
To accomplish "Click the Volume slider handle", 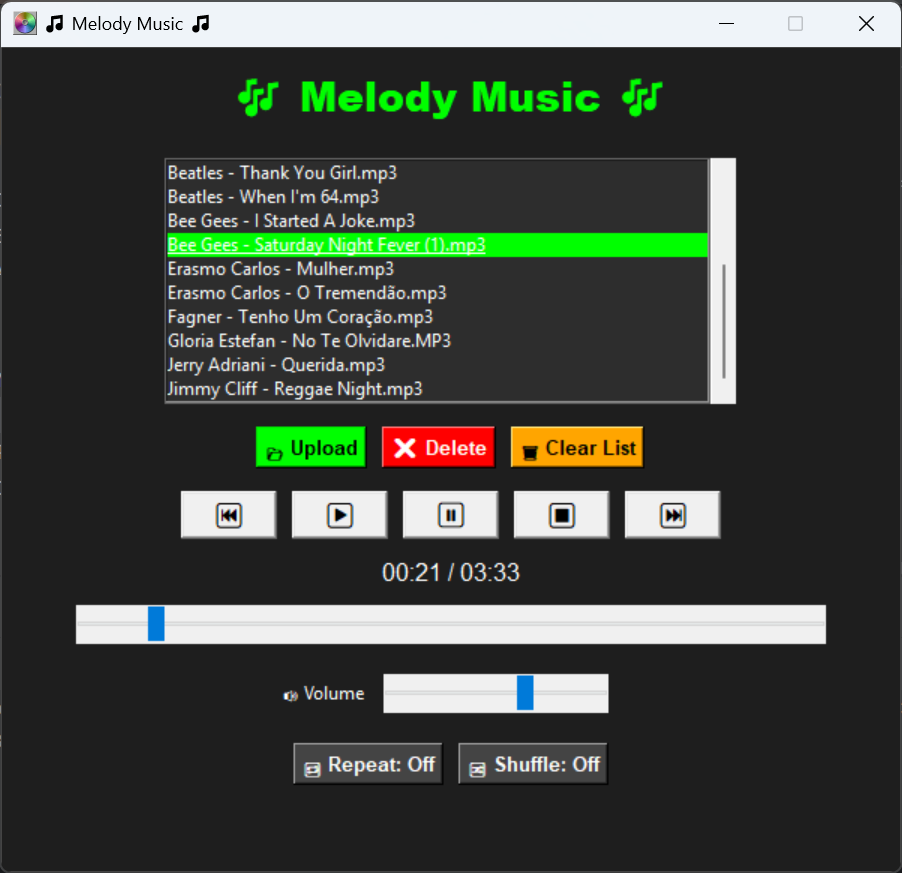I will [525, 693].
